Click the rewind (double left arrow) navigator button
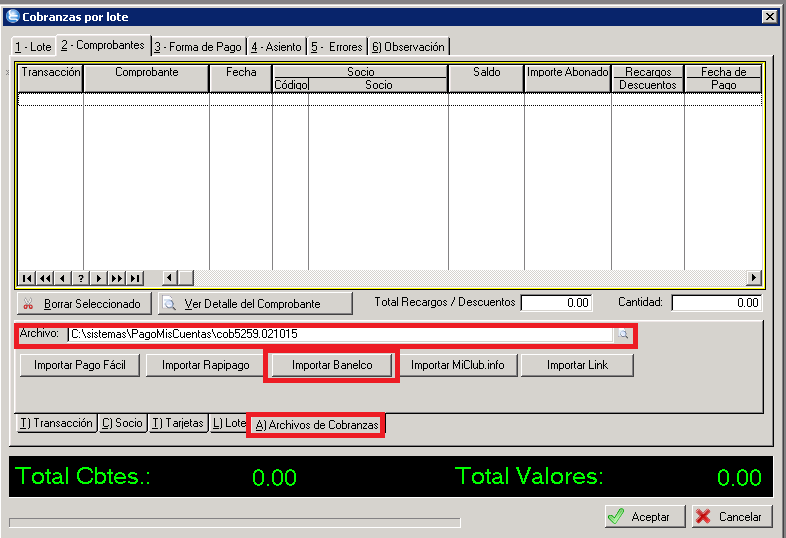 pos(45,278)
